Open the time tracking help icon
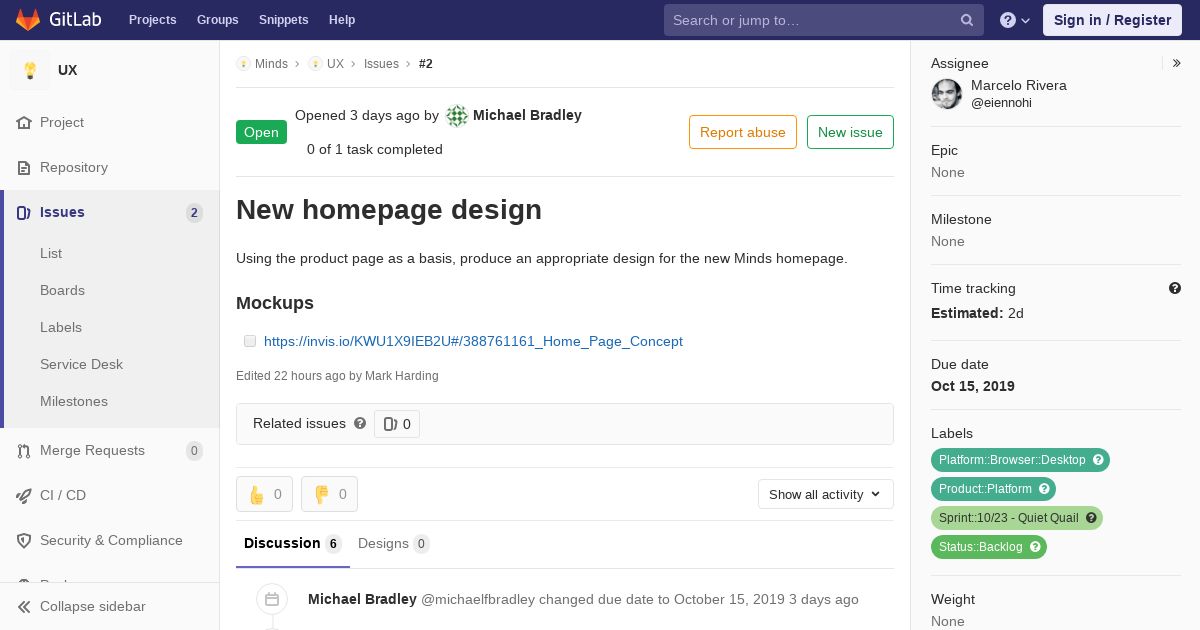Viewport: 1200px width, 630px height. click(1175, 288)
